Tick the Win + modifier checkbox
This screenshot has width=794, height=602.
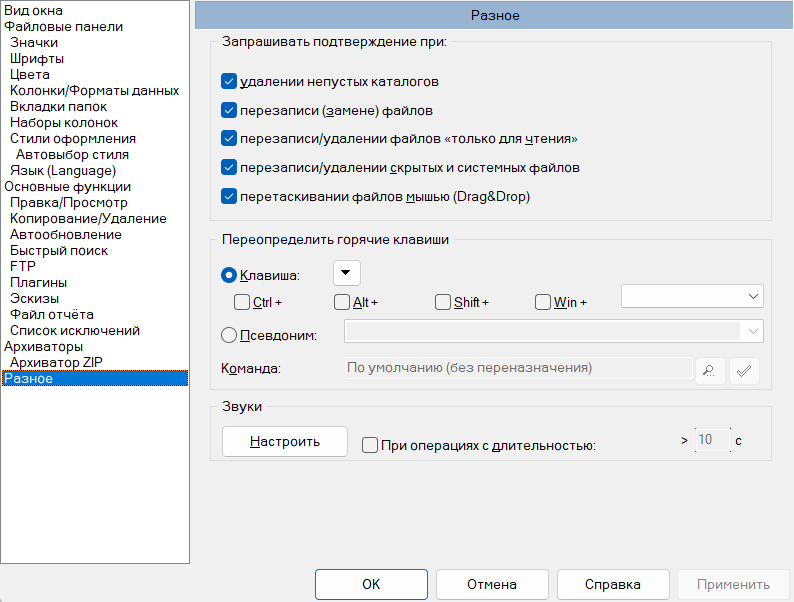pyautogui.click(x=543, y=302)
